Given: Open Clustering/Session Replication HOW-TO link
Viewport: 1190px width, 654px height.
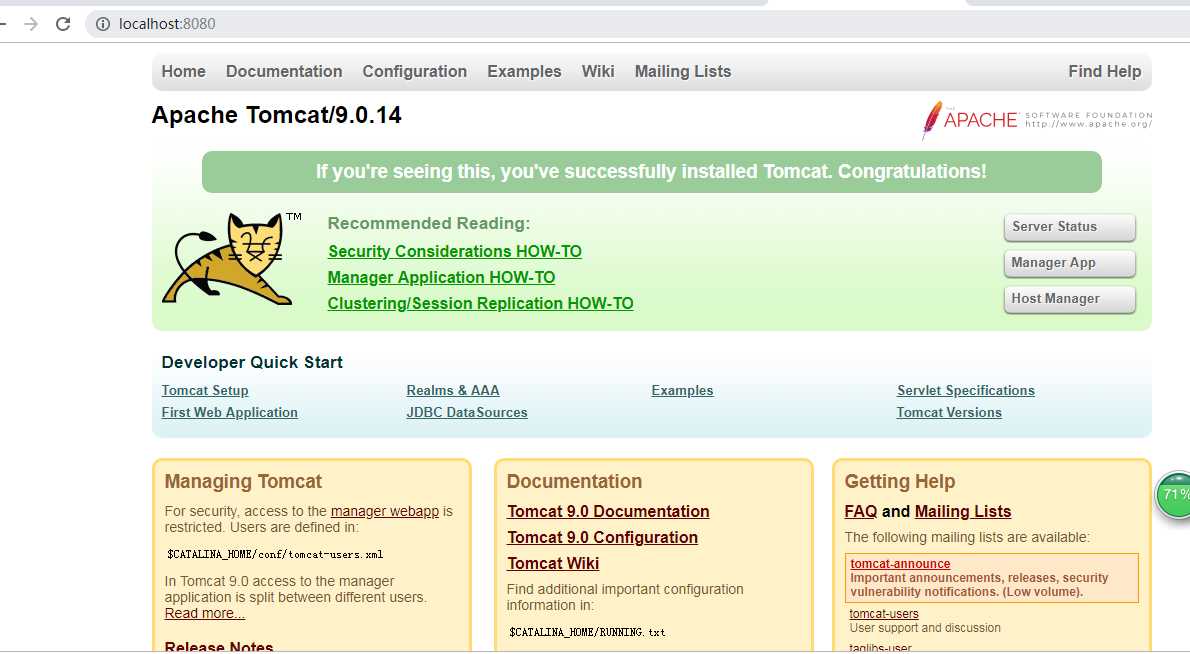Looking at the screenshot, I should [480, 303].
